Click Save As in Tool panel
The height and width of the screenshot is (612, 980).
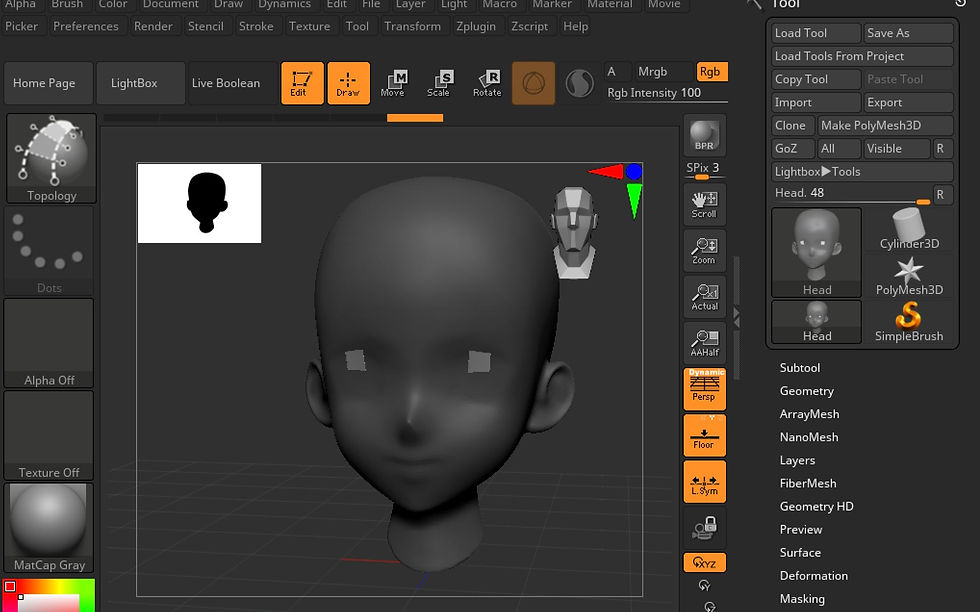pyautogui.click(x=908, y=33)
